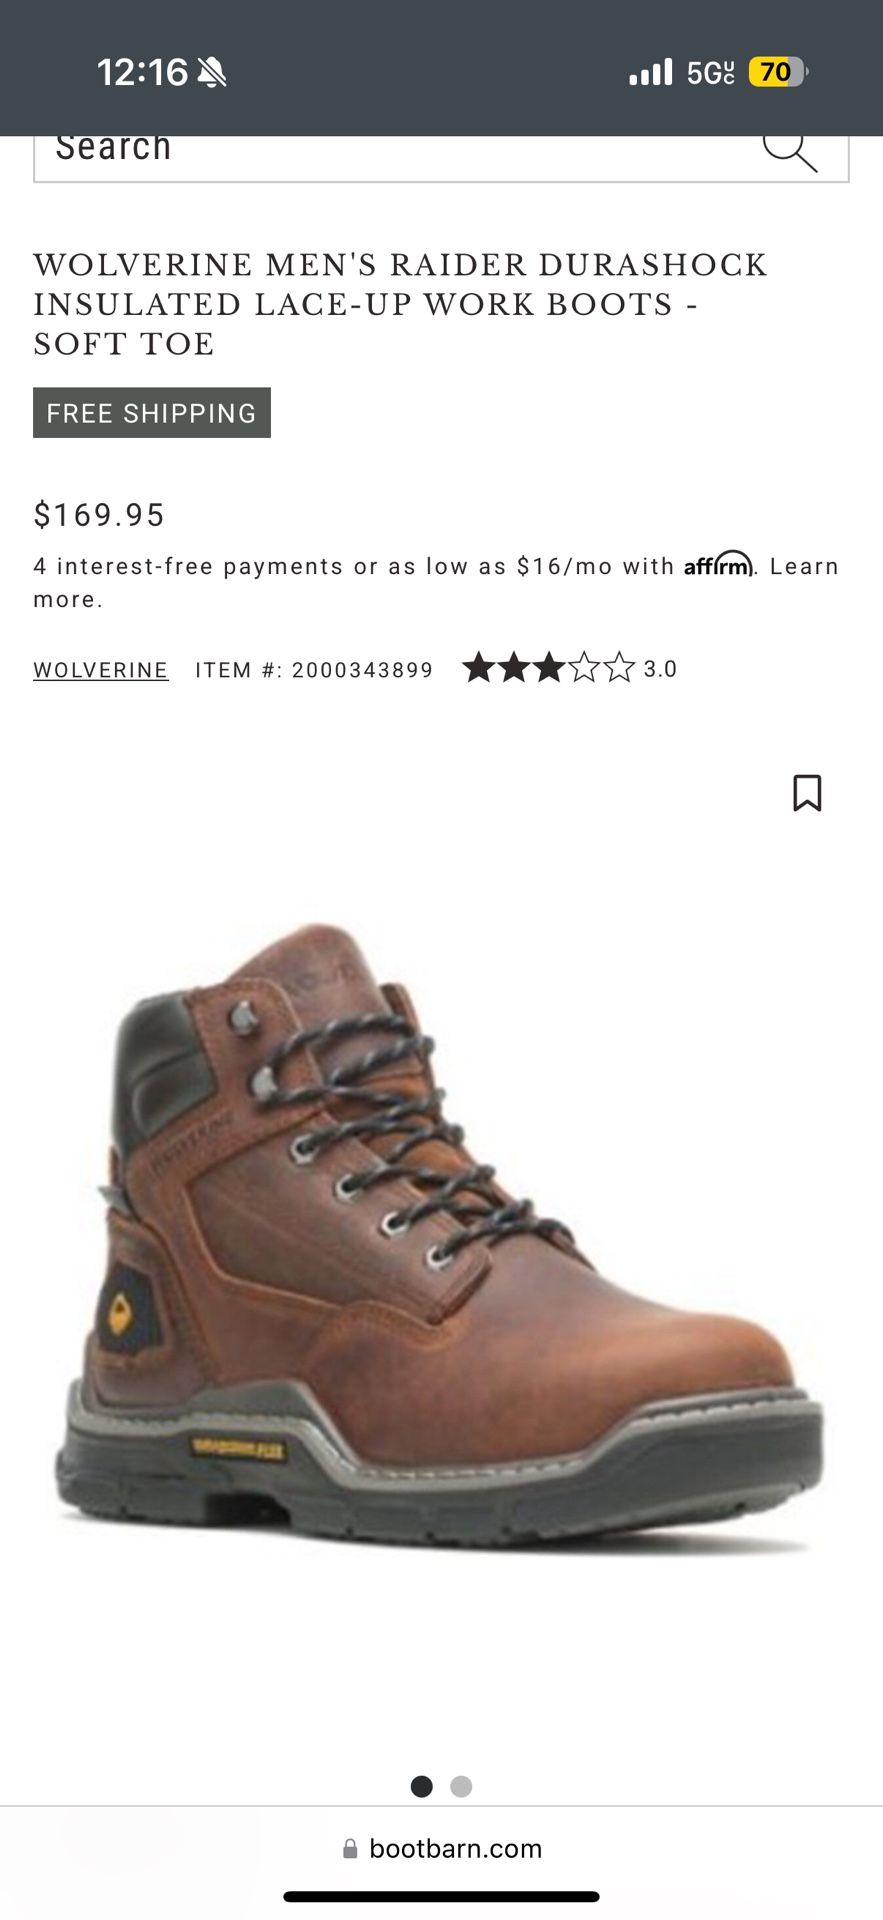Switch to the second carousel dot
Screen dimensions: 883x1920
[x=461, y=1786]
